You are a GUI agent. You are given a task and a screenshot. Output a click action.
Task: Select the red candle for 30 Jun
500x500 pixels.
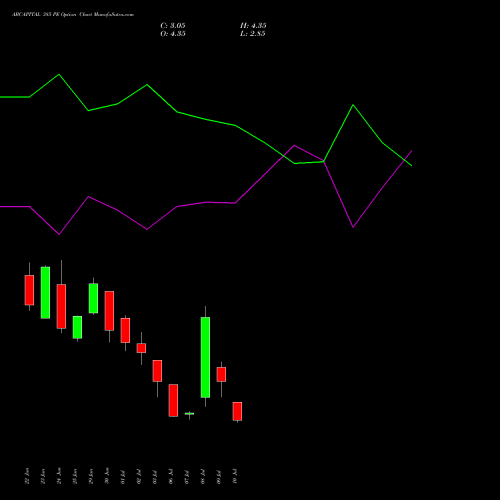[x=109, y=311]
